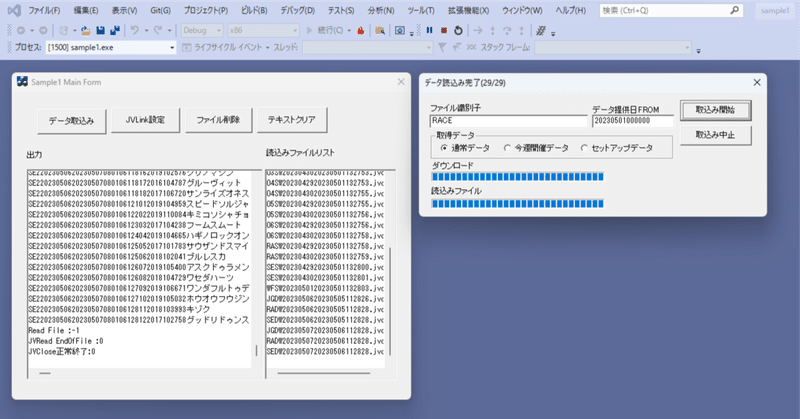Open the スタック フレーム dropdown
The width and height of the screenshot is (800, 419).
click(613, 47)
